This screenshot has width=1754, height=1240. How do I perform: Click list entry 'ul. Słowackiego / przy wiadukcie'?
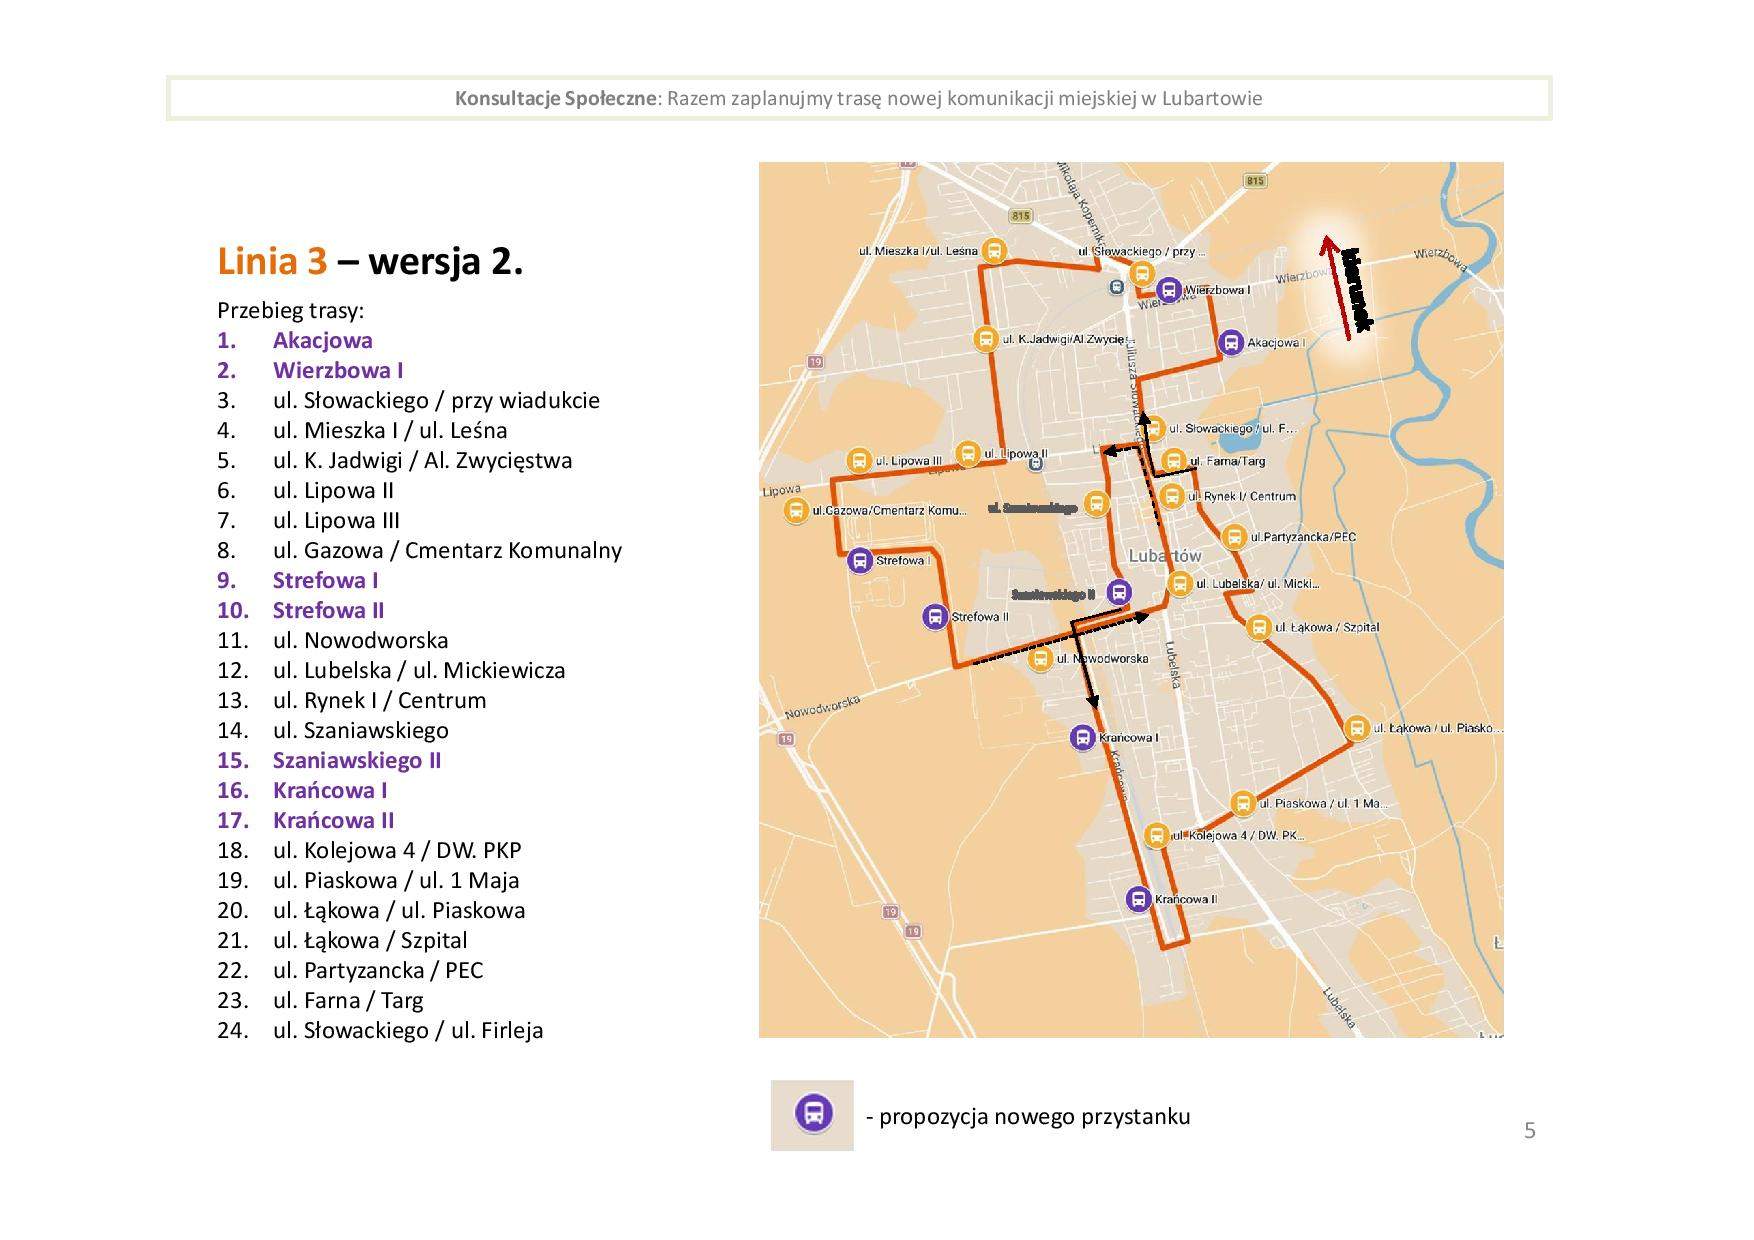[x=436, y=401]
